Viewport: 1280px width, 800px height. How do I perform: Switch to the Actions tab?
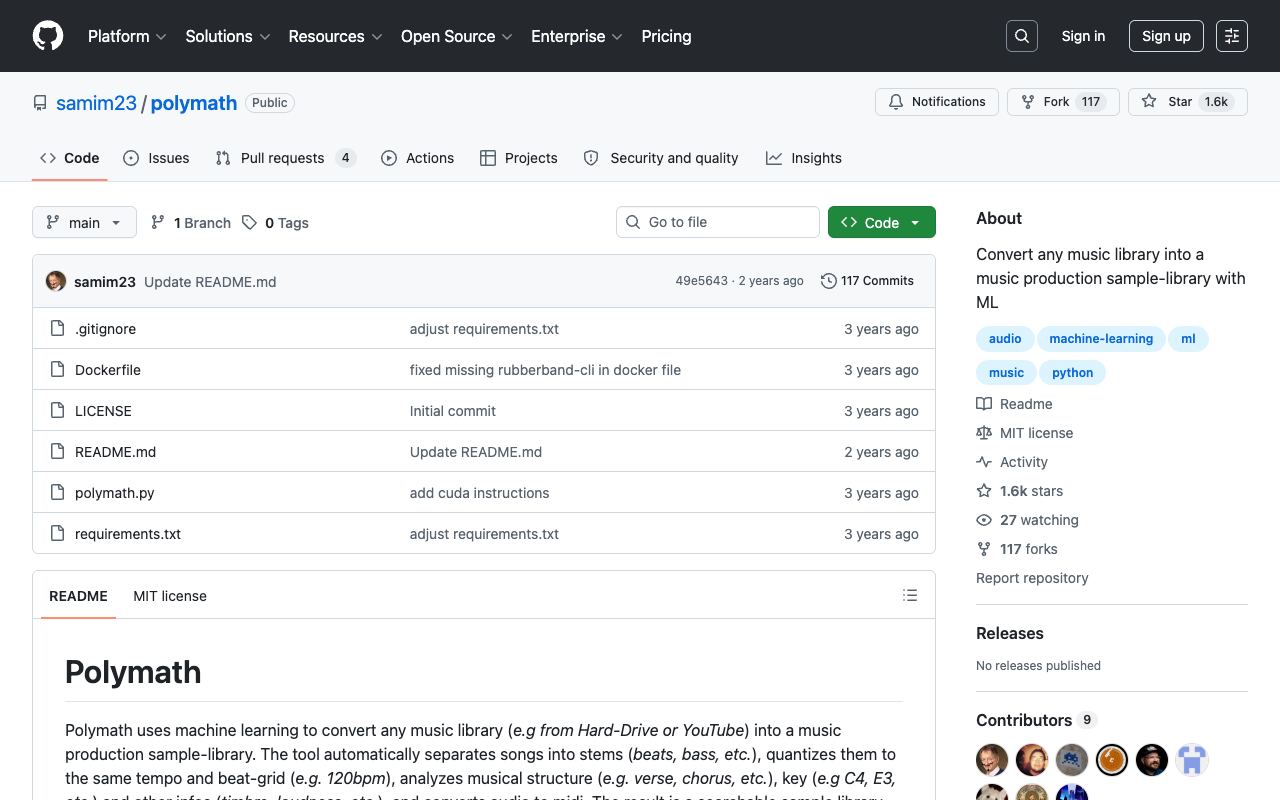point(417,158)
